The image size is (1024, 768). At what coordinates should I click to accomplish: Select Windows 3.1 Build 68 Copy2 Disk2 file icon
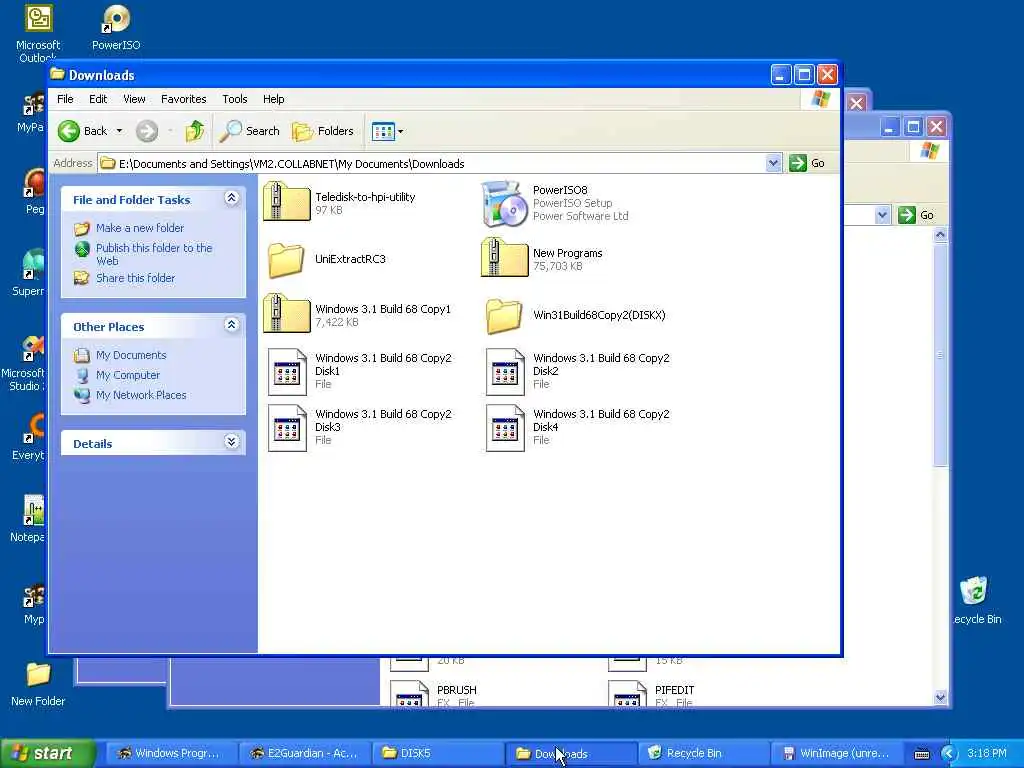(505, 372)
